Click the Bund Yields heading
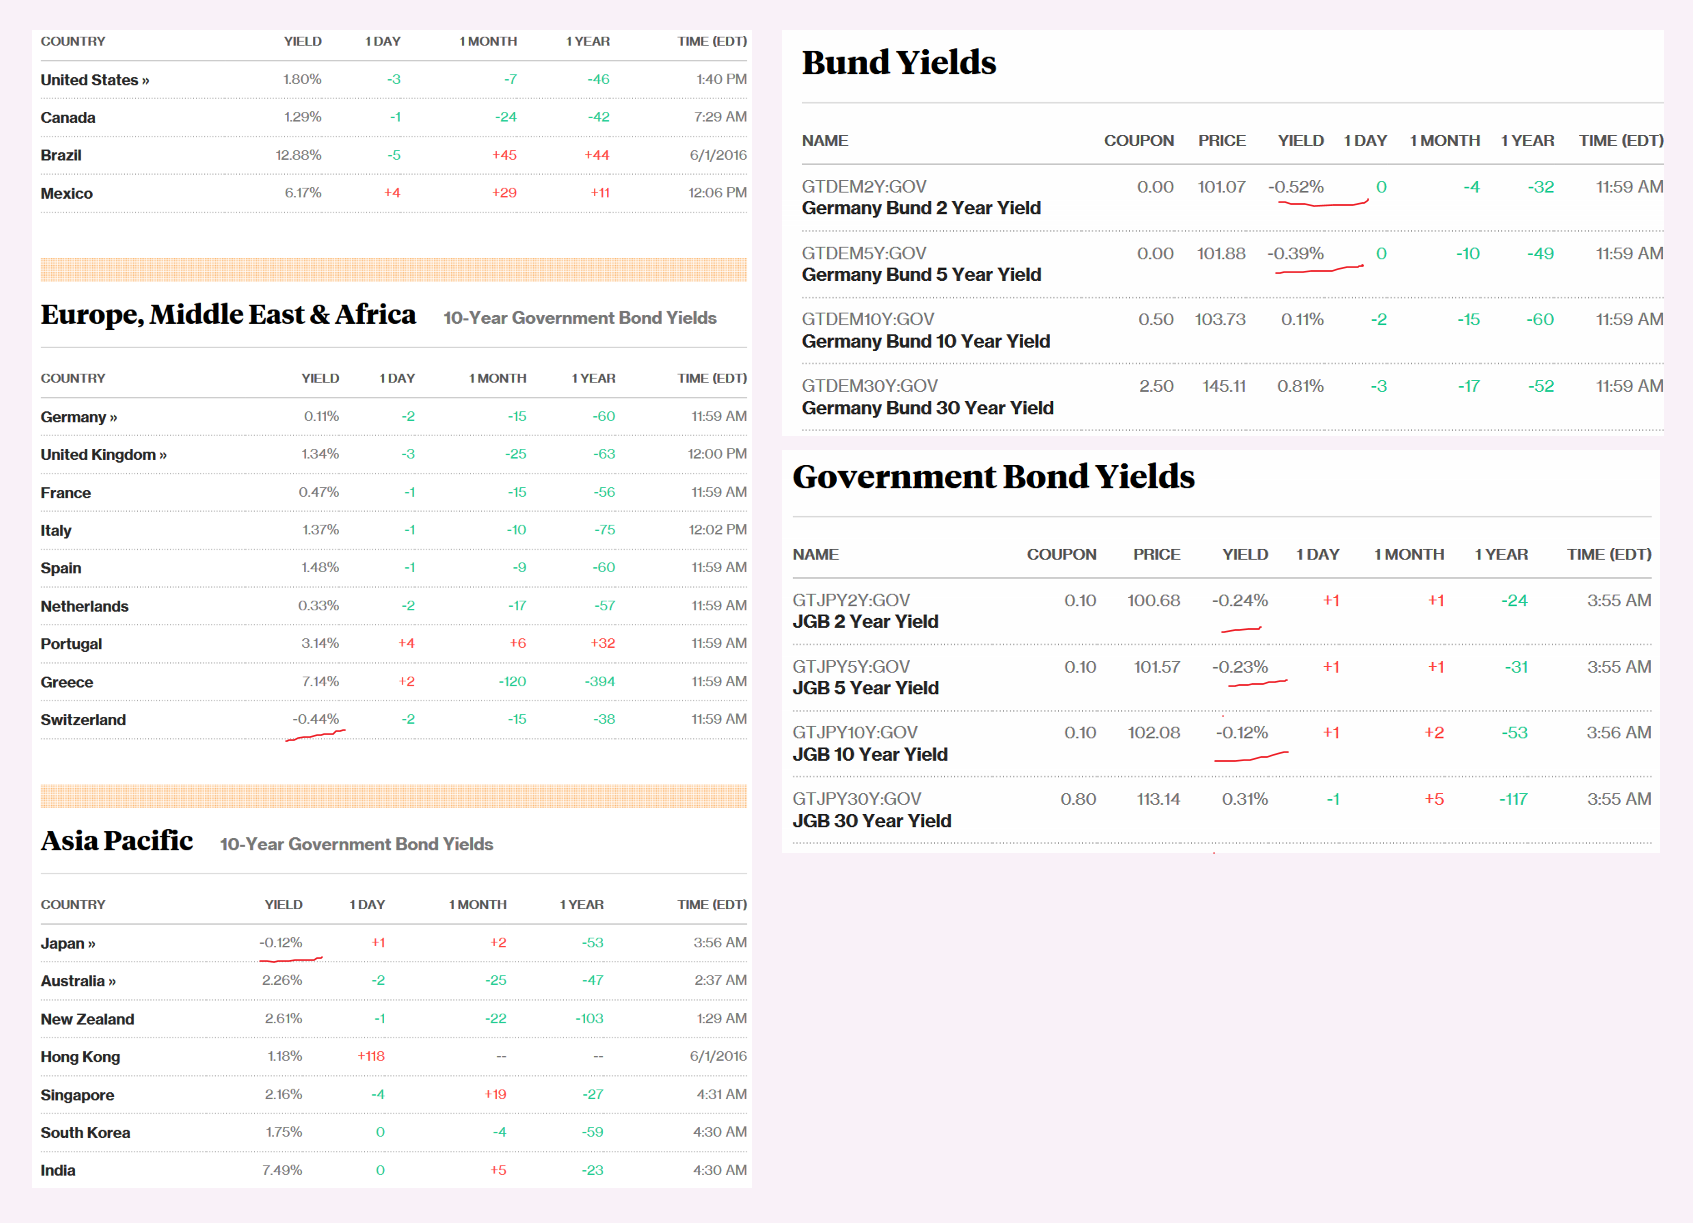The height and width of the screenshot is (1223, 1693). click(x=899, y=62)
